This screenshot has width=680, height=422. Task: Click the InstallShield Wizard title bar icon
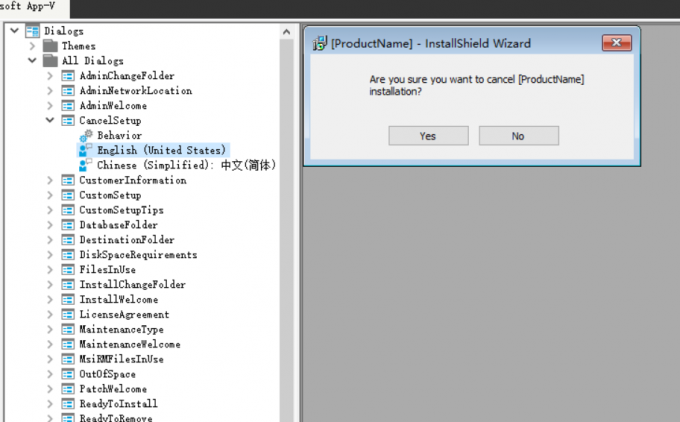[320, 43]
